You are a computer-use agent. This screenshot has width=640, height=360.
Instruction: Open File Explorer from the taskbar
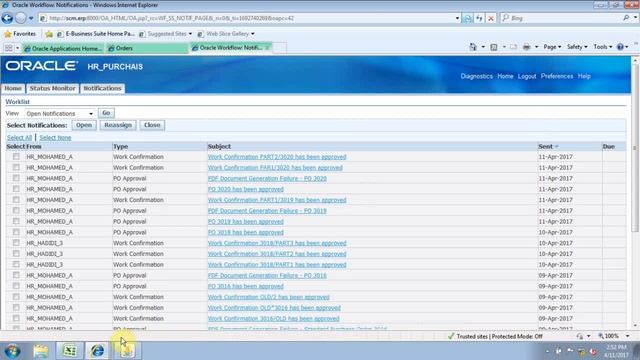coord(41,351)
